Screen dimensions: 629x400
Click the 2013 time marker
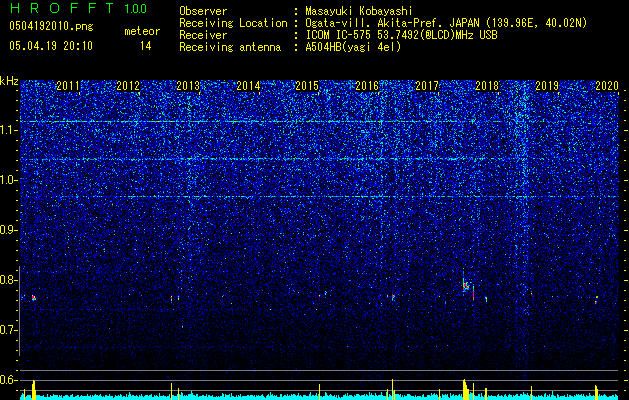(x=188, y=85)
